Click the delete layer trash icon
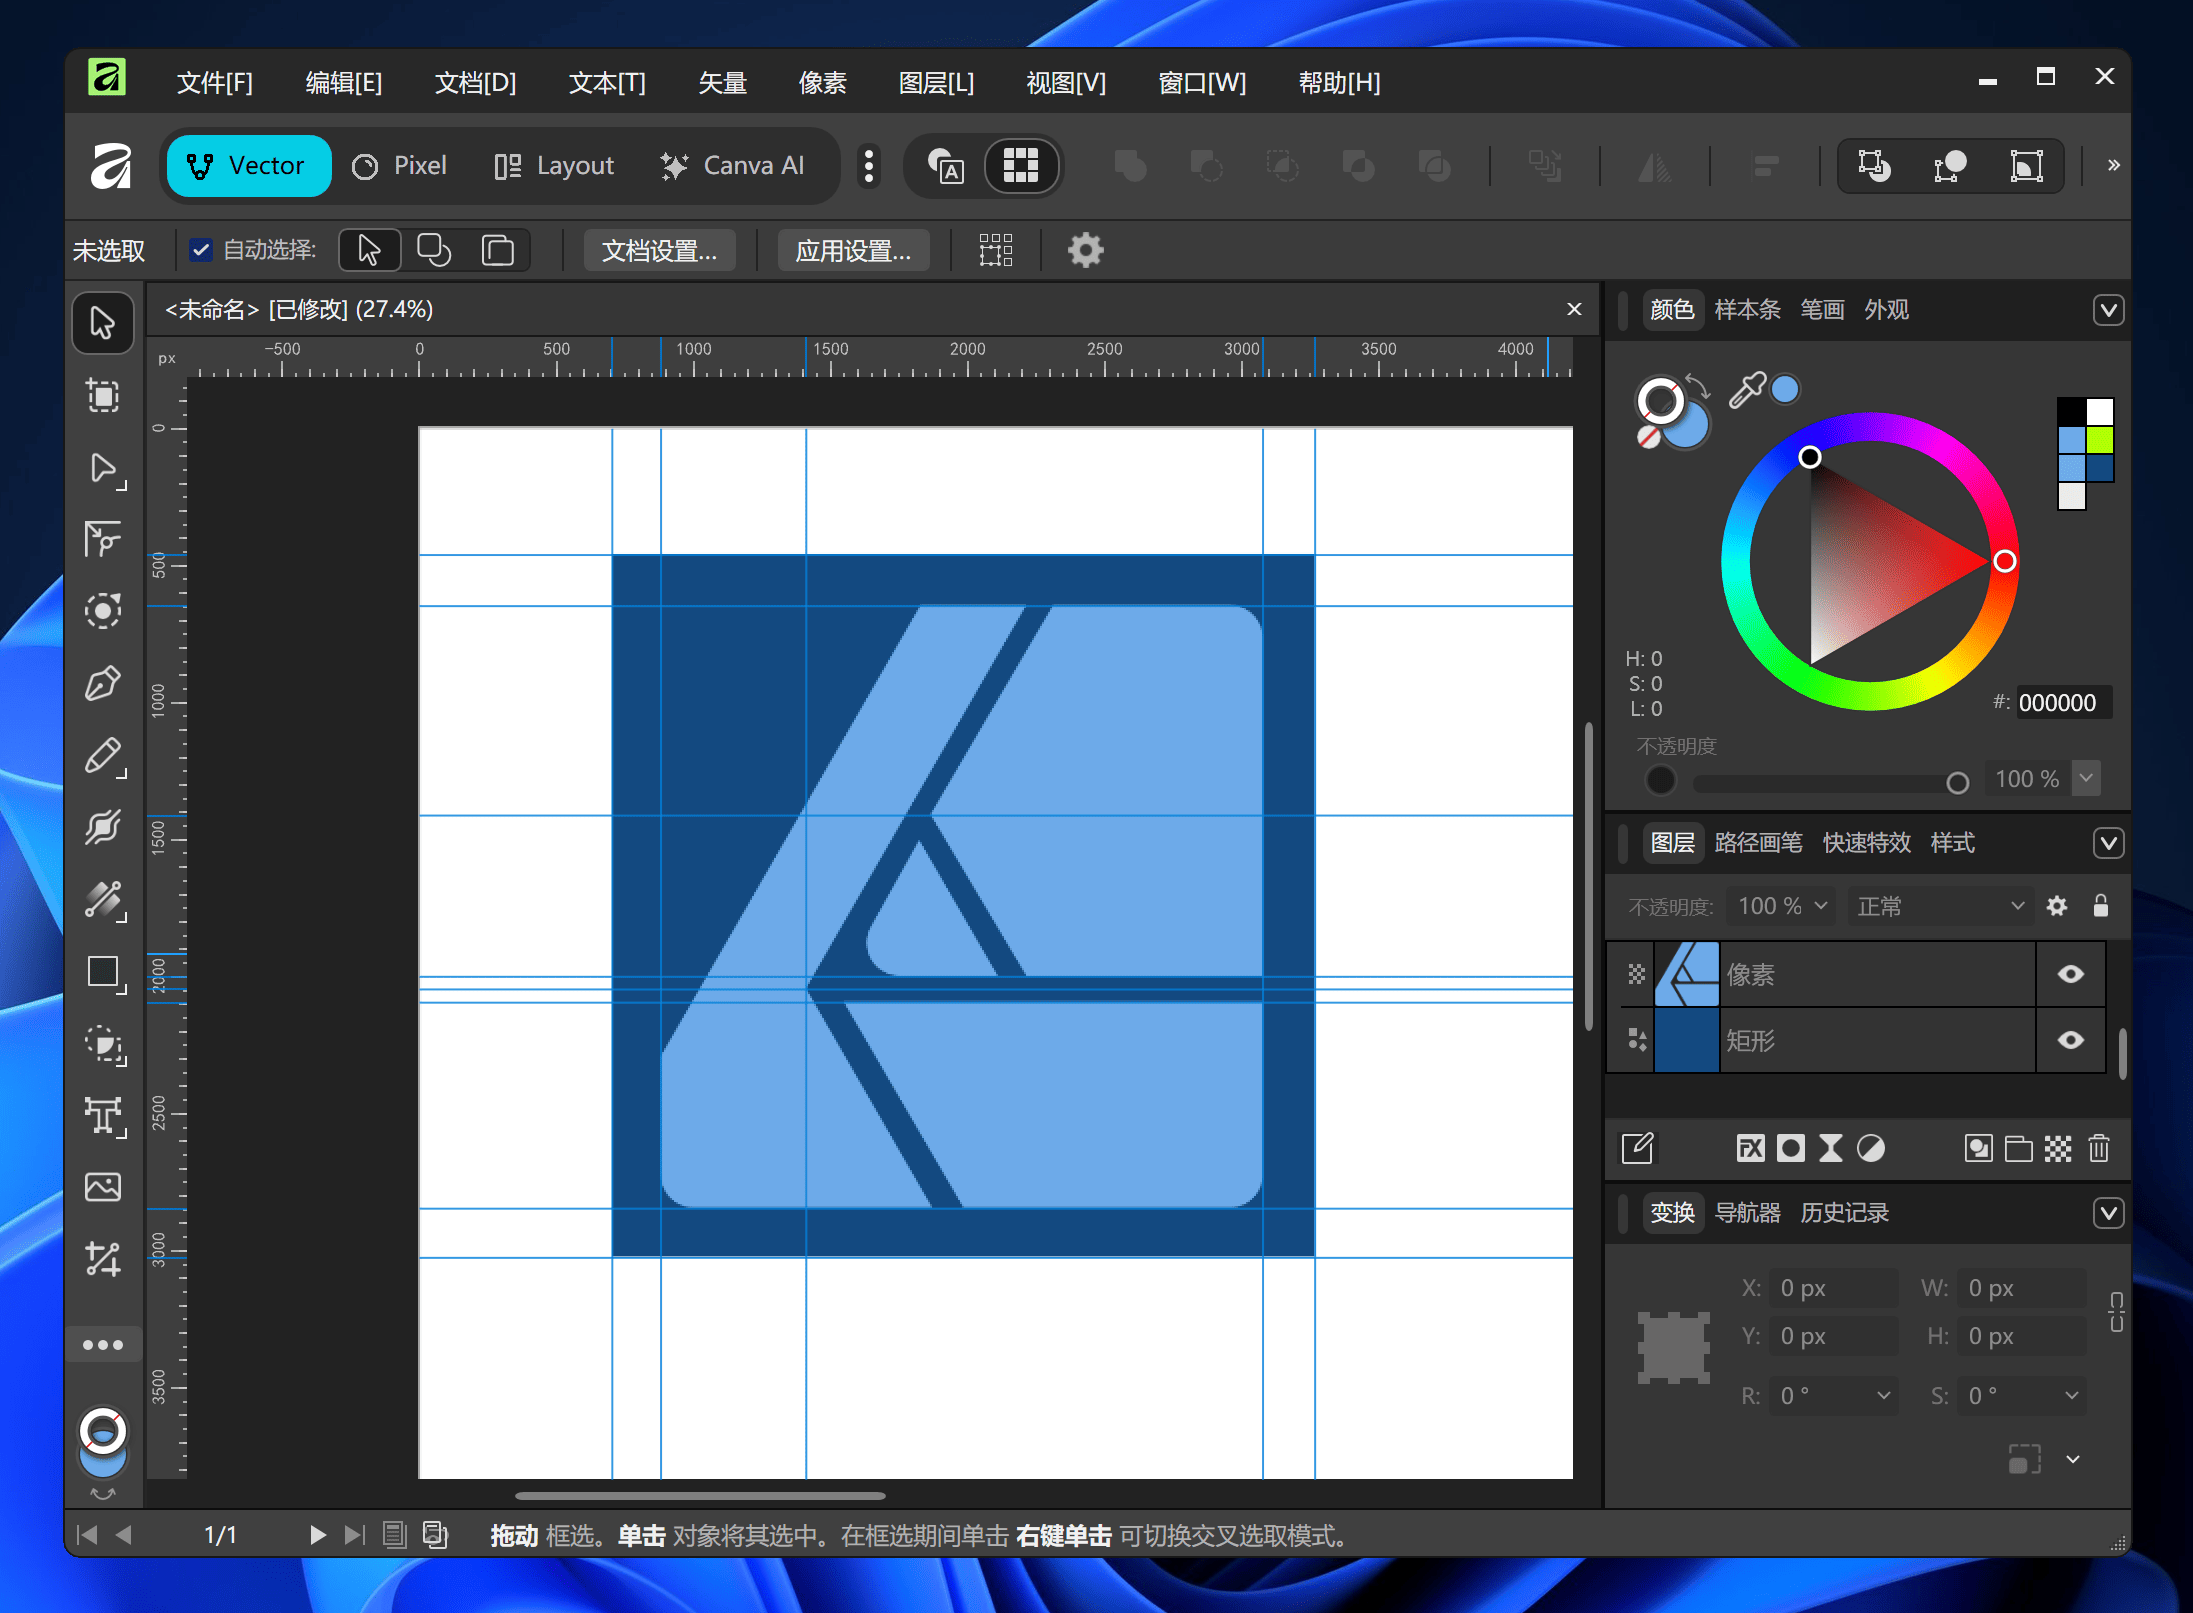Screen dimensions: 2193x1613 [2099, 1148]
